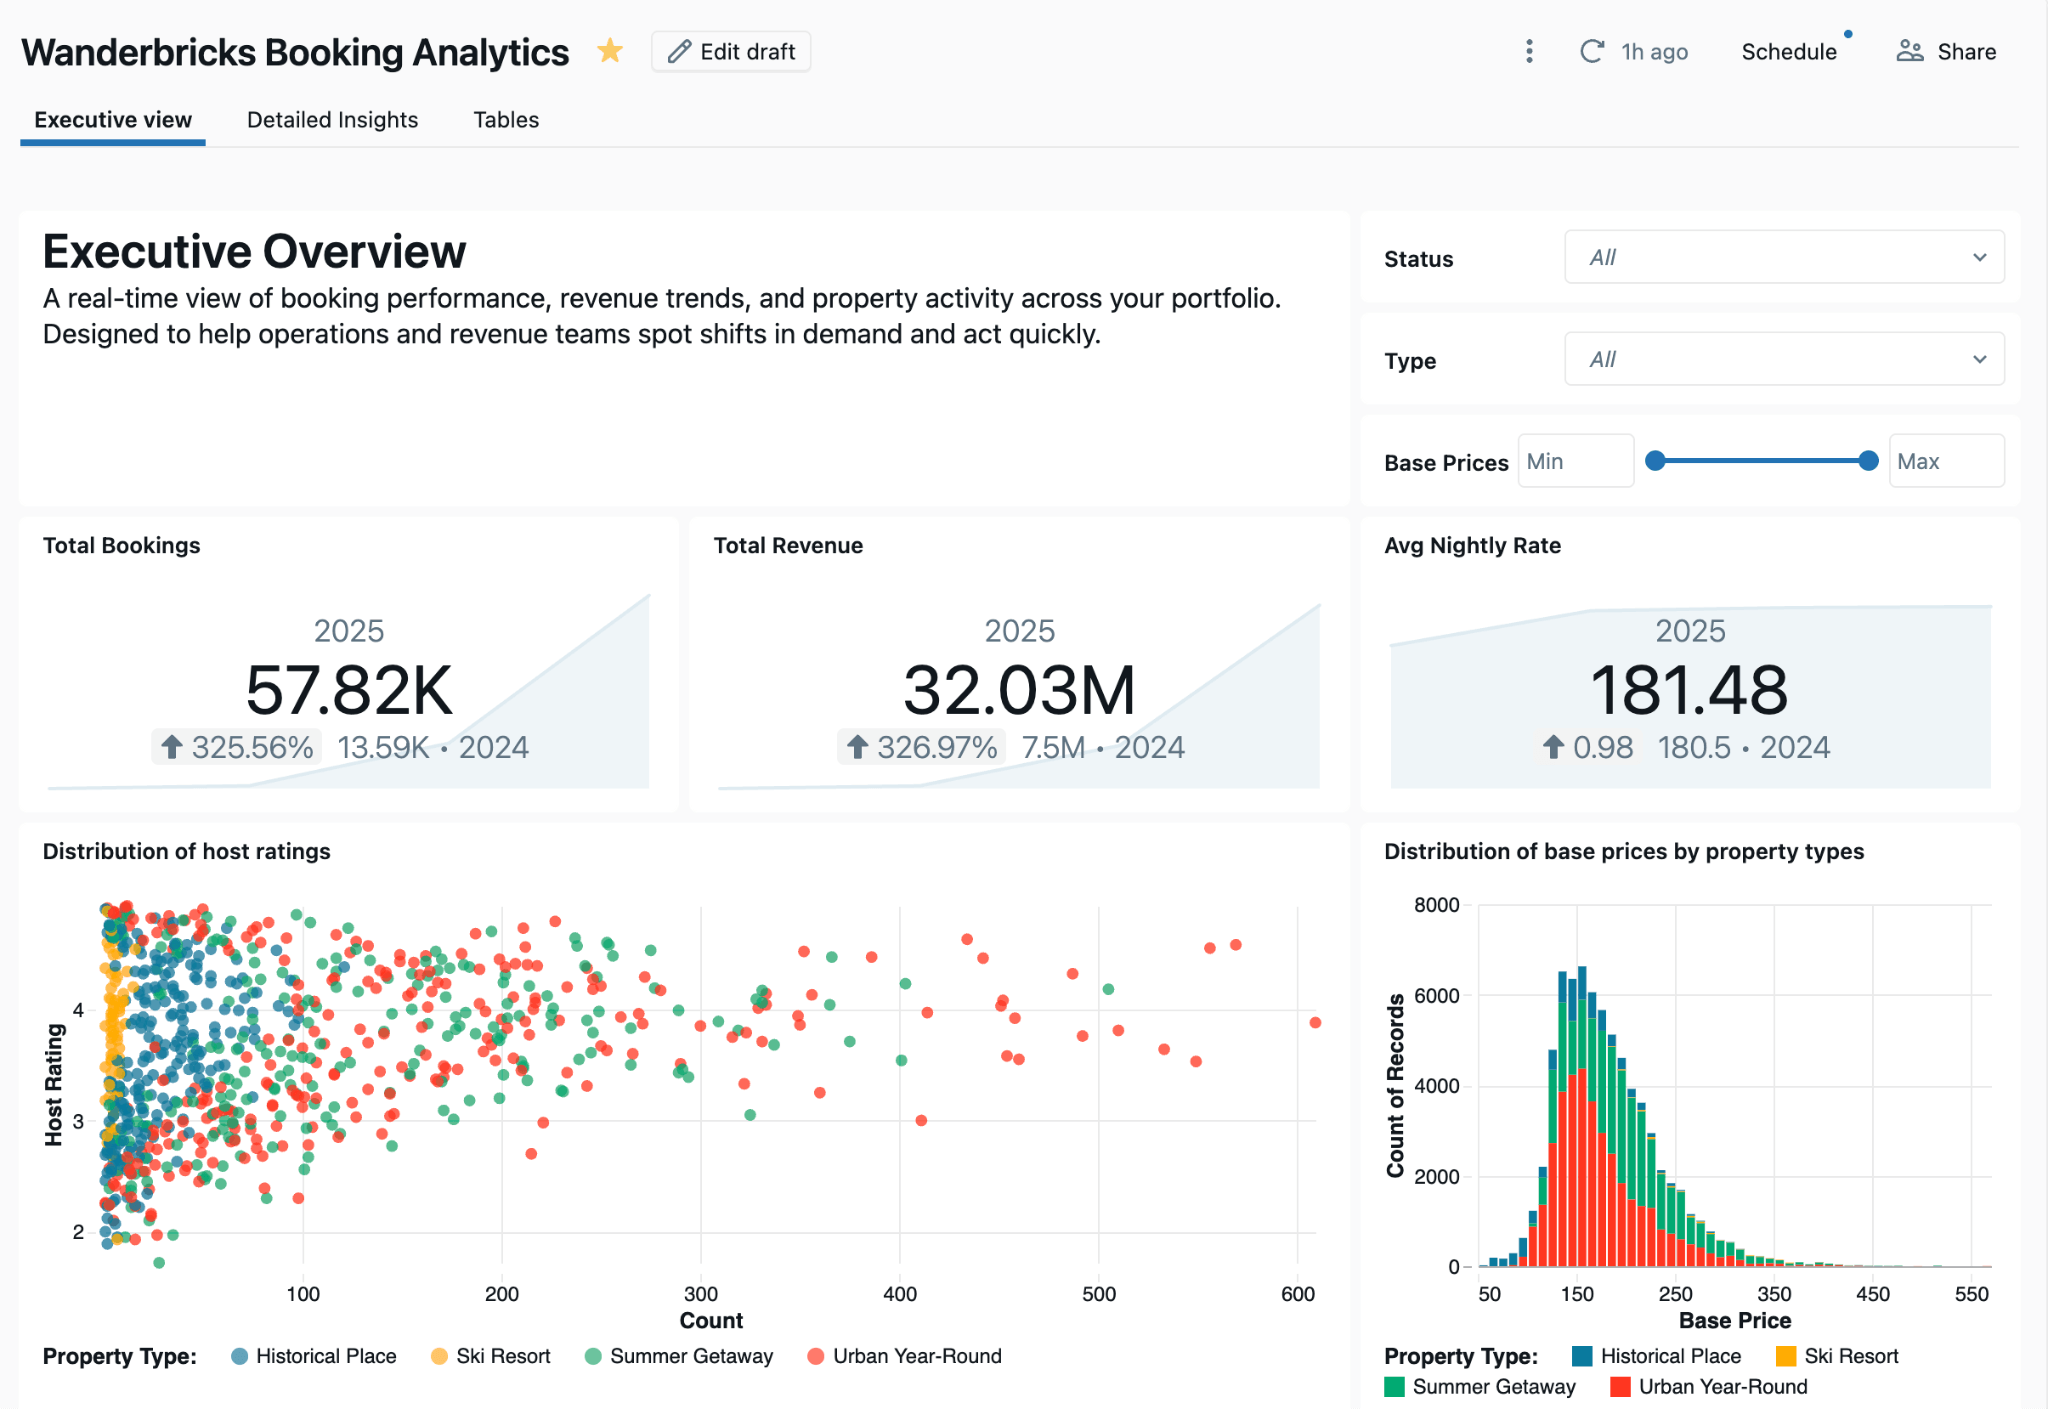Switch to the Executive view tab
Screen dimensions: 2048x1409
113,120
